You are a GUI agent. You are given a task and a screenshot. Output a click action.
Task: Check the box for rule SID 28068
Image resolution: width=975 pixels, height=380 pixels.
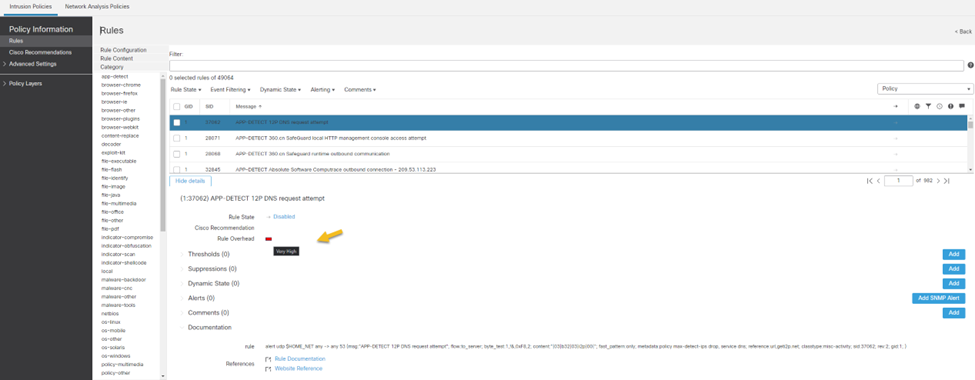[x=177, y=154]
